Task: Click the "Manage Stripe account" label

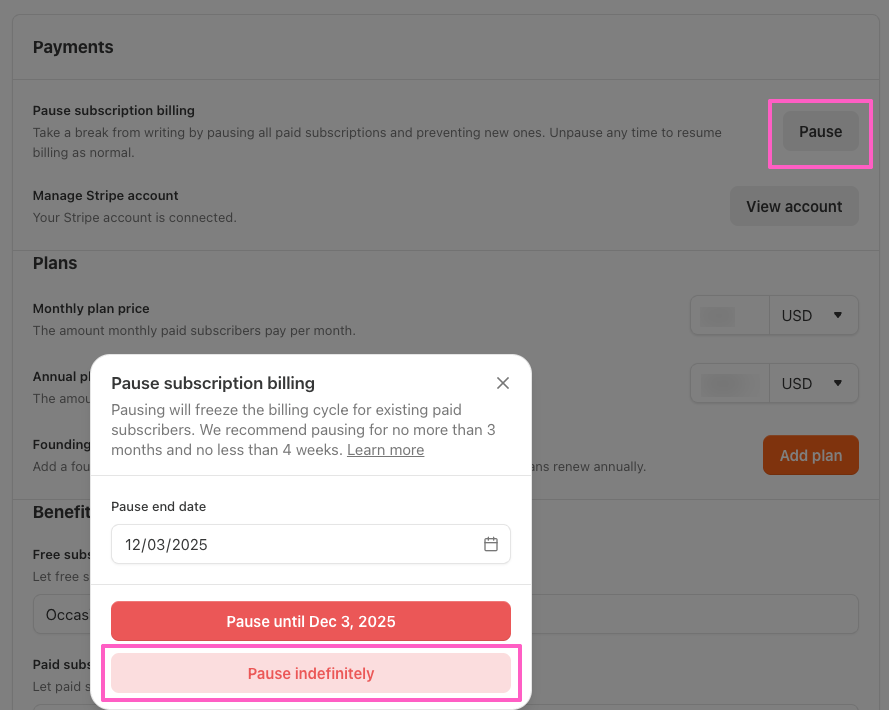Action: (105, 196)
